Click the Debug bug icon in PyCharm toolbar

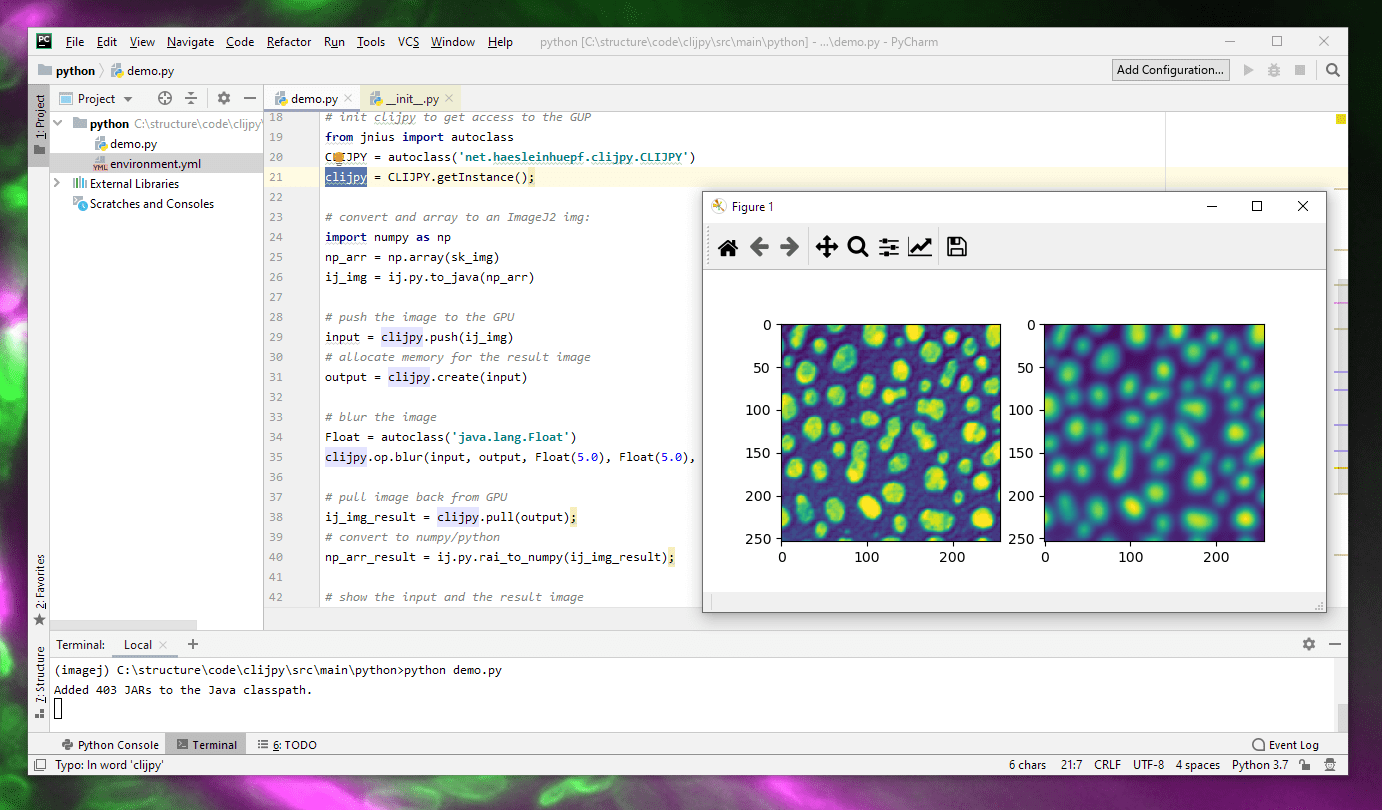1274,70
